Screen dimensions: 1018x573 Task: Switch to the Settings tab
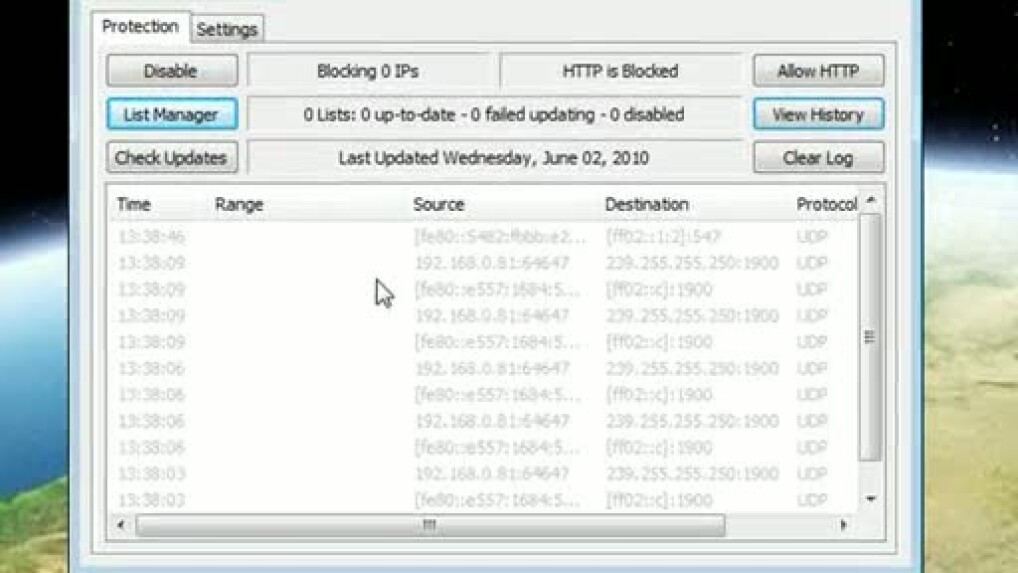click(227, 29)
